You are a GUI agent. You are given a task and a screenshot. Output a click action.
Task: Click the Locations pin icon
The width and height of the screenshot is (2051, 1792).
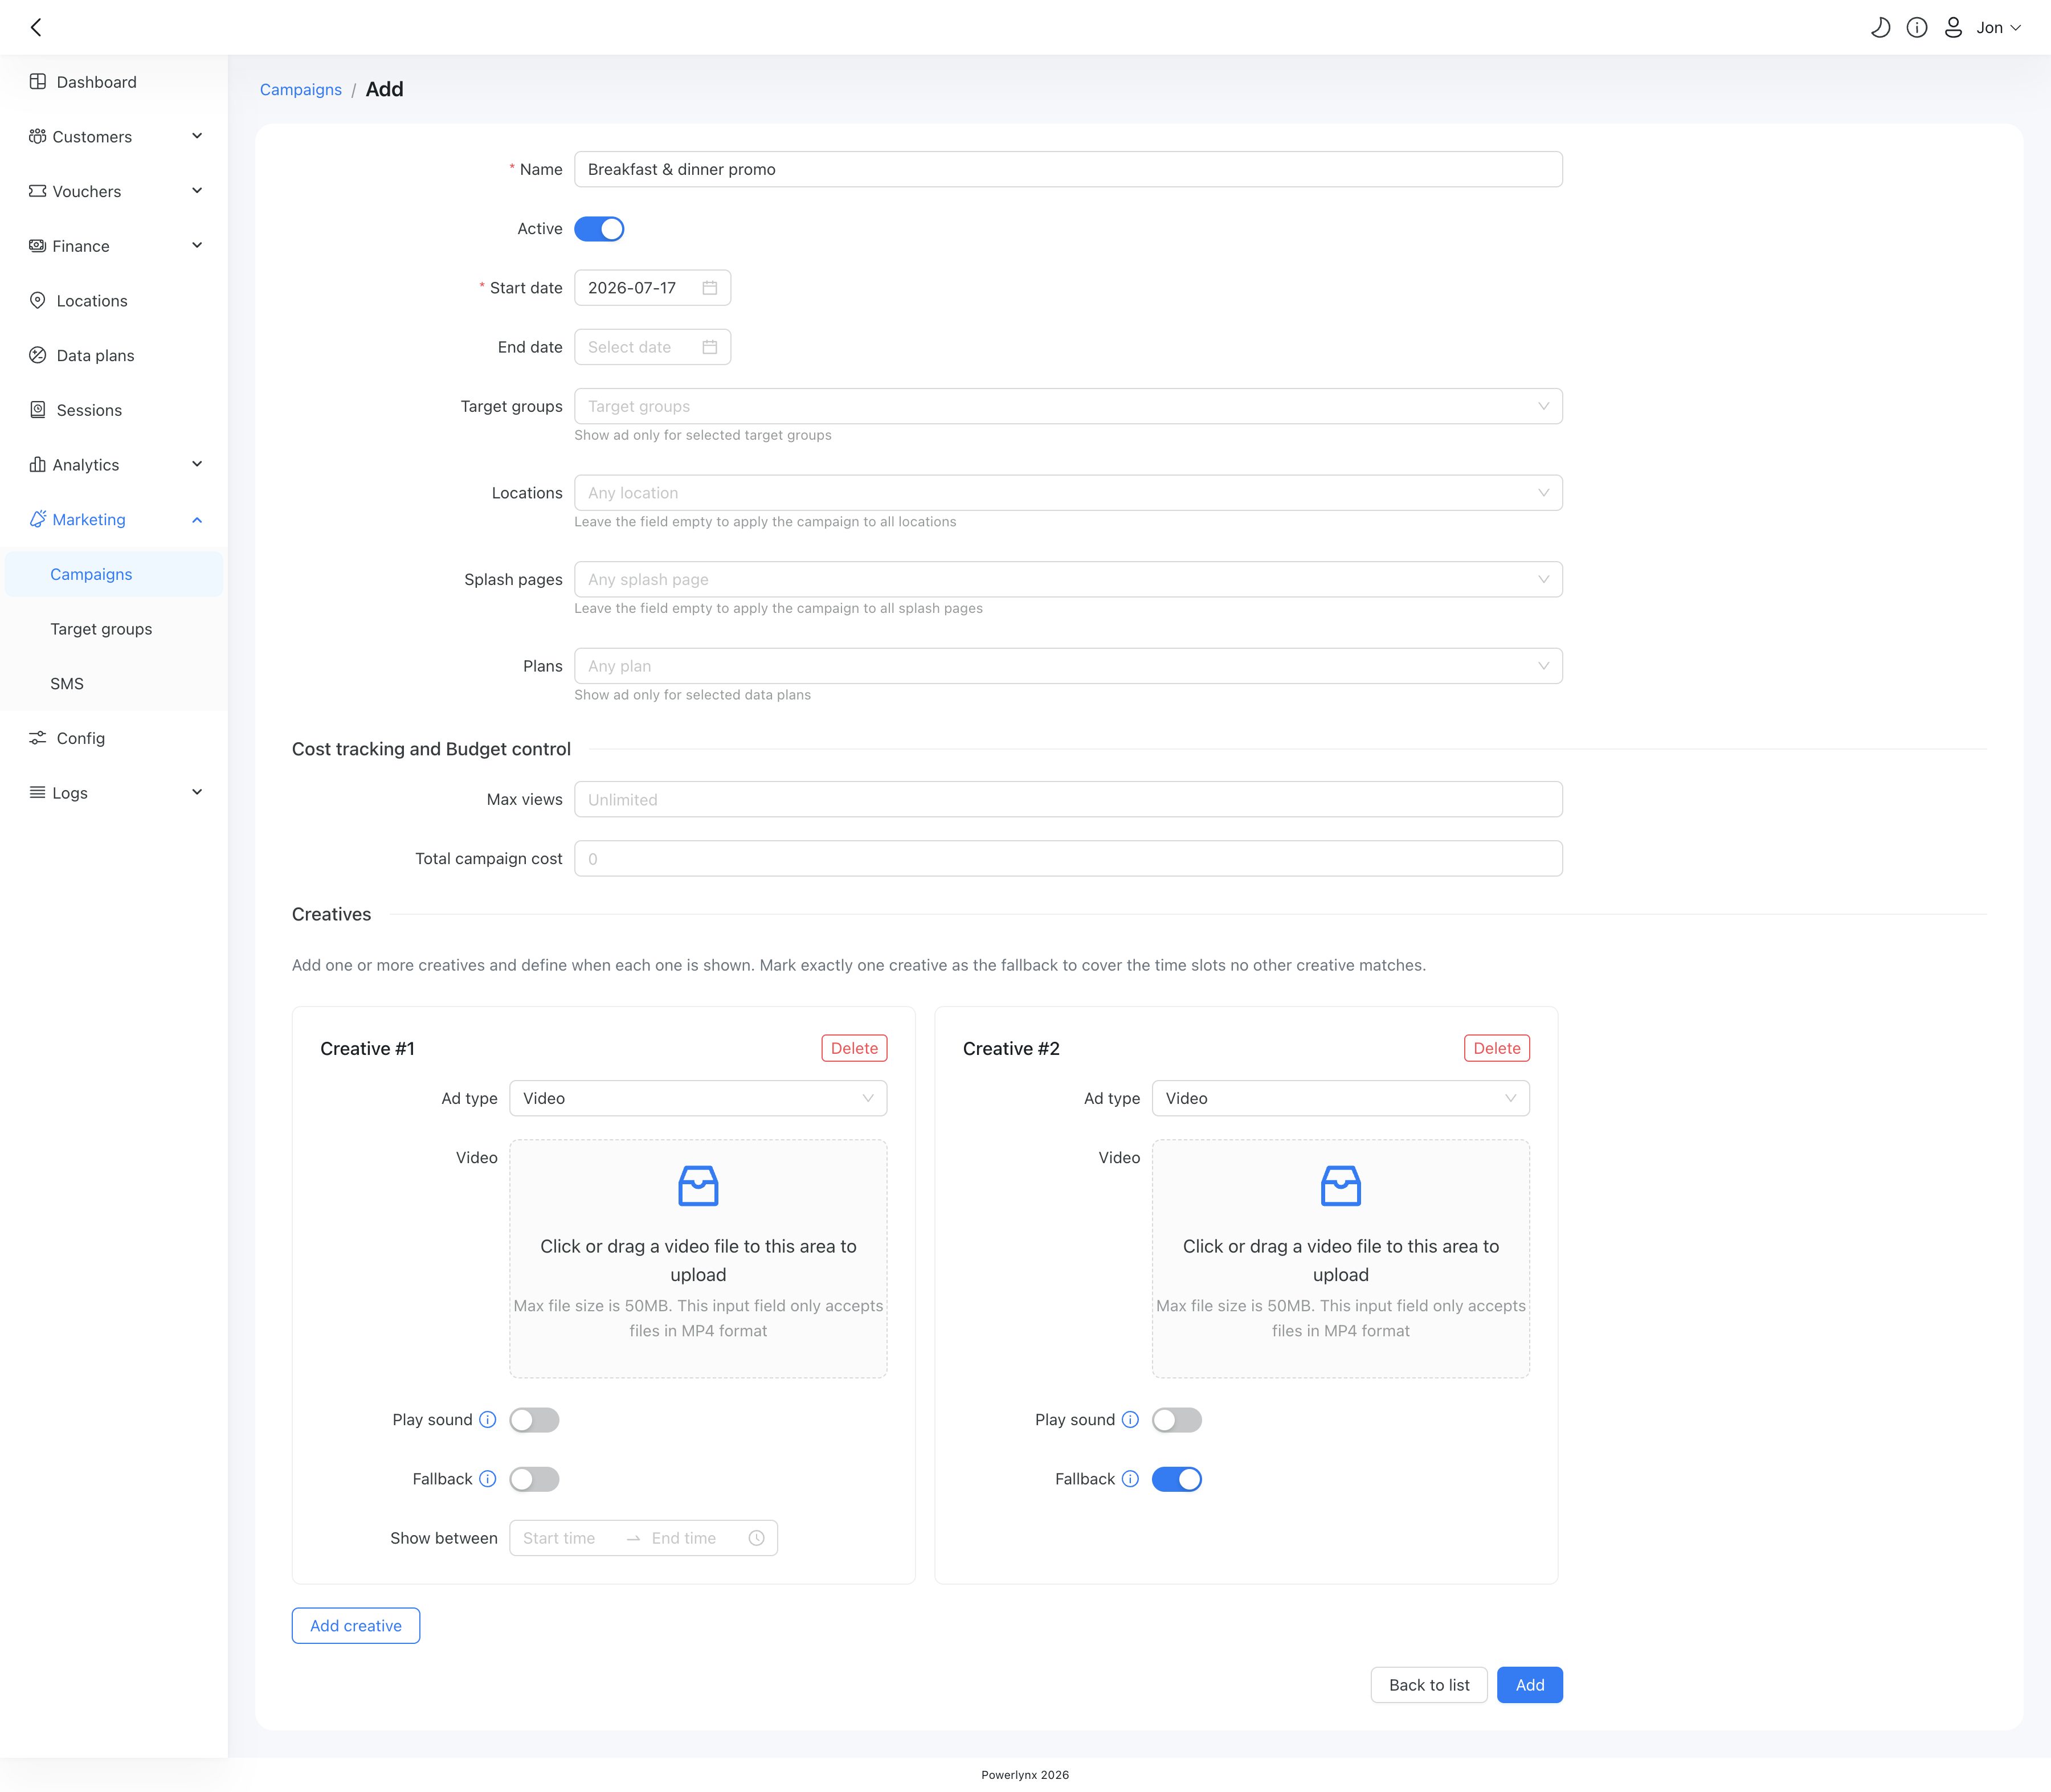point(38,300)
